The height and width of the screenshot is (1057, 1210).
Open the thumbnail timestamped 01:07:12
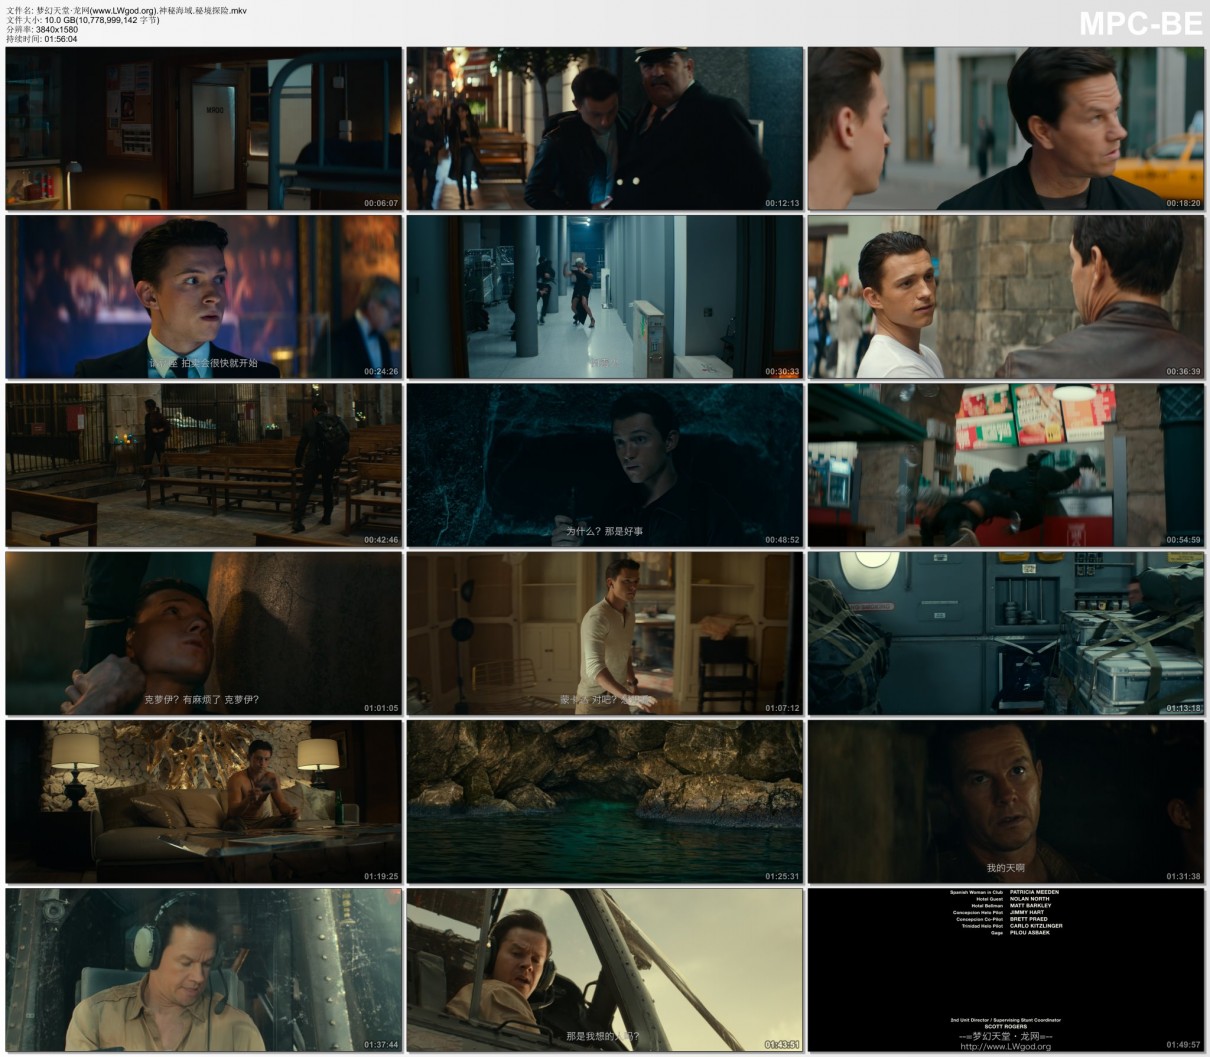pos(604,633)
